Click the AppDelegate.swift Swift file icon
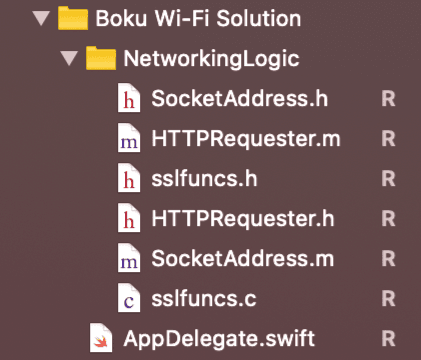The image size is (421, 360). (x=101, y=338)
